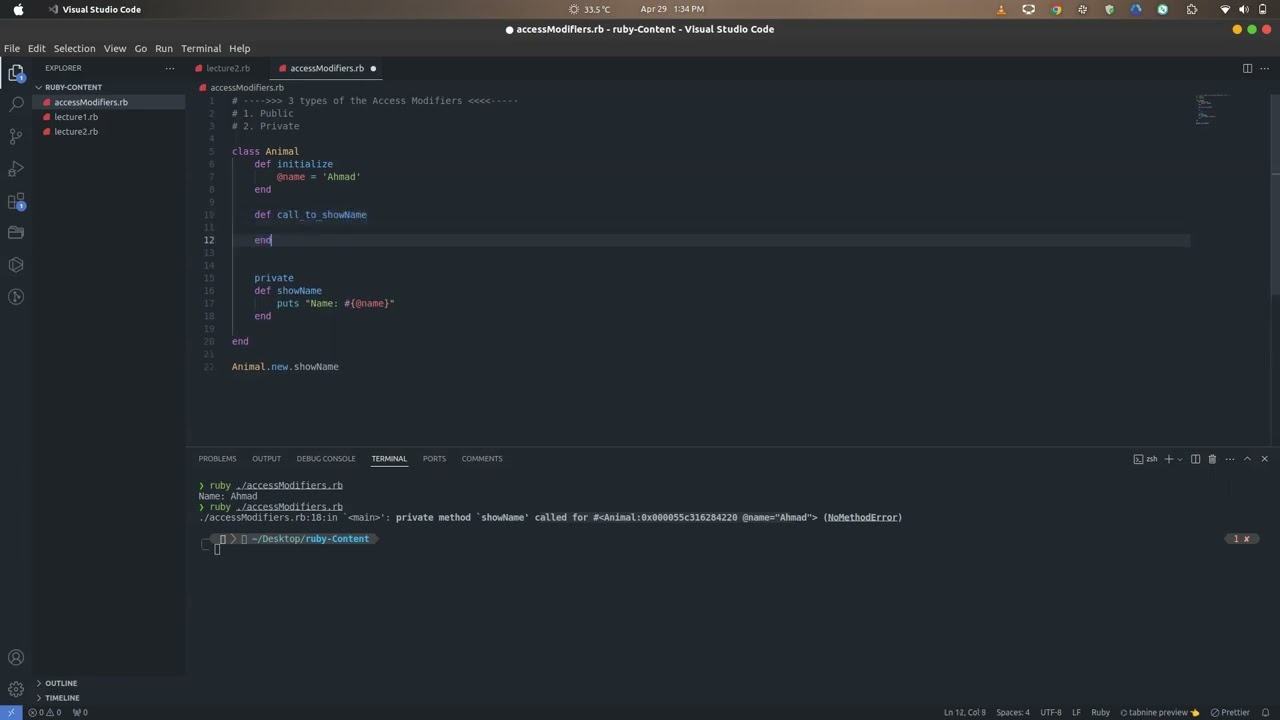This screenshot has width=1280, height=720.
Task: Split the editor right
Action: [1247, 68]
